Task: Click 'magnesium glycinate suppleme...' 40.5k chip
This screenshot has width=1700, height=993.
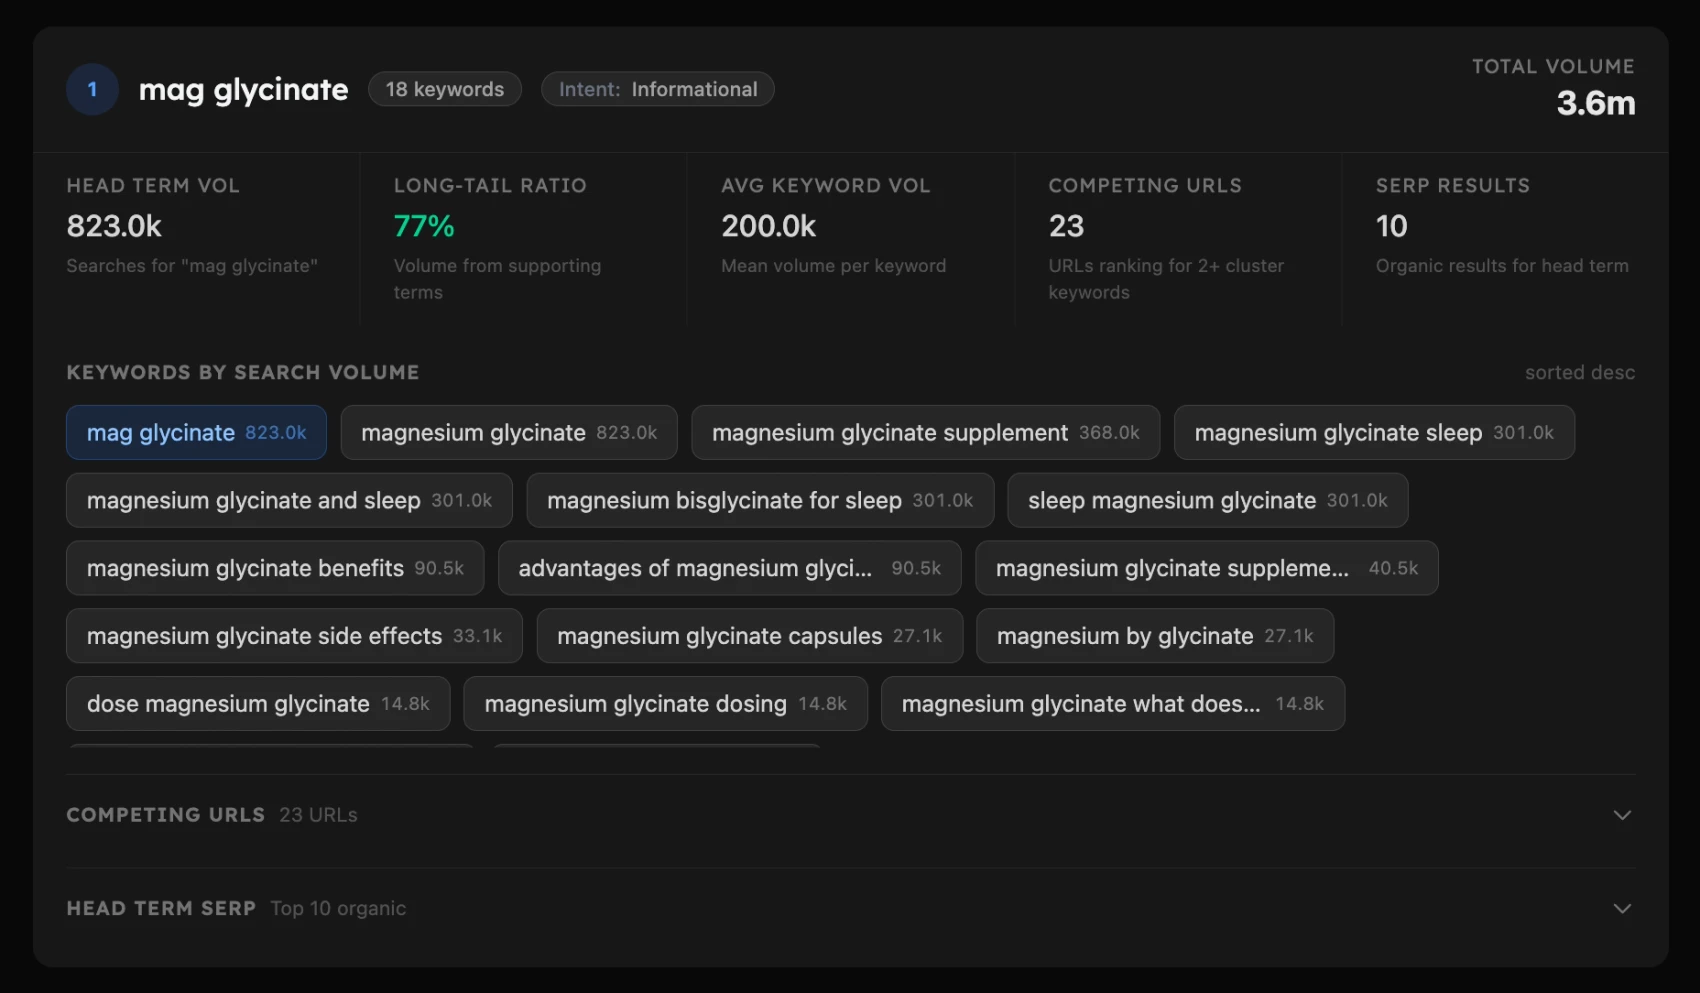Action: click(x=1207, y=568)
